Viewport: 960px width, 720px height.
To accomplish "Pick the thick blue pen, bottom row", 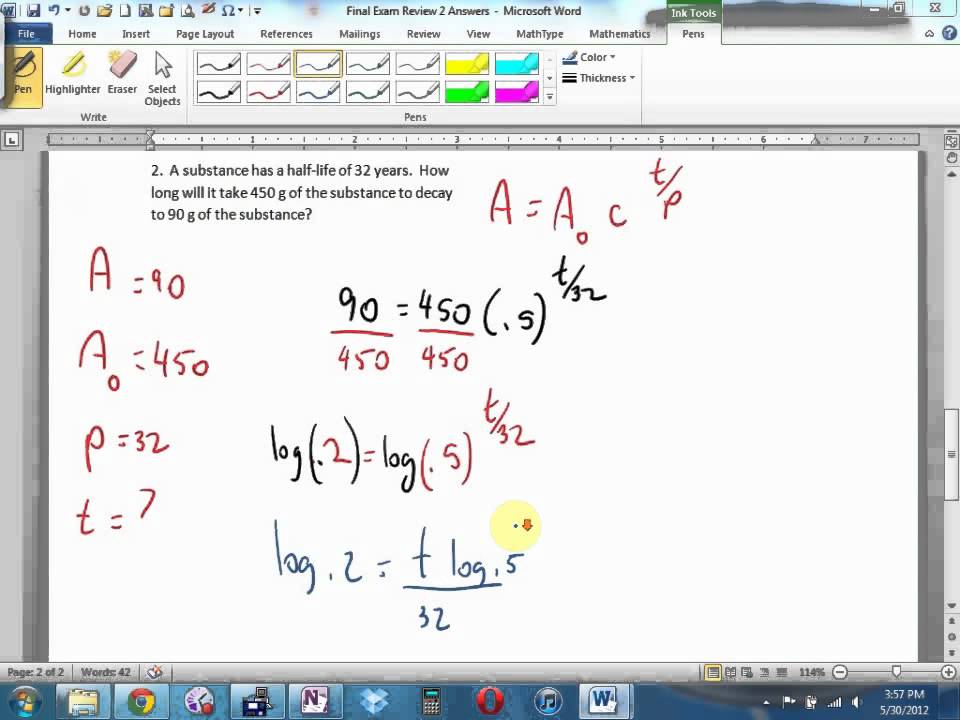I will pos(318,92).
